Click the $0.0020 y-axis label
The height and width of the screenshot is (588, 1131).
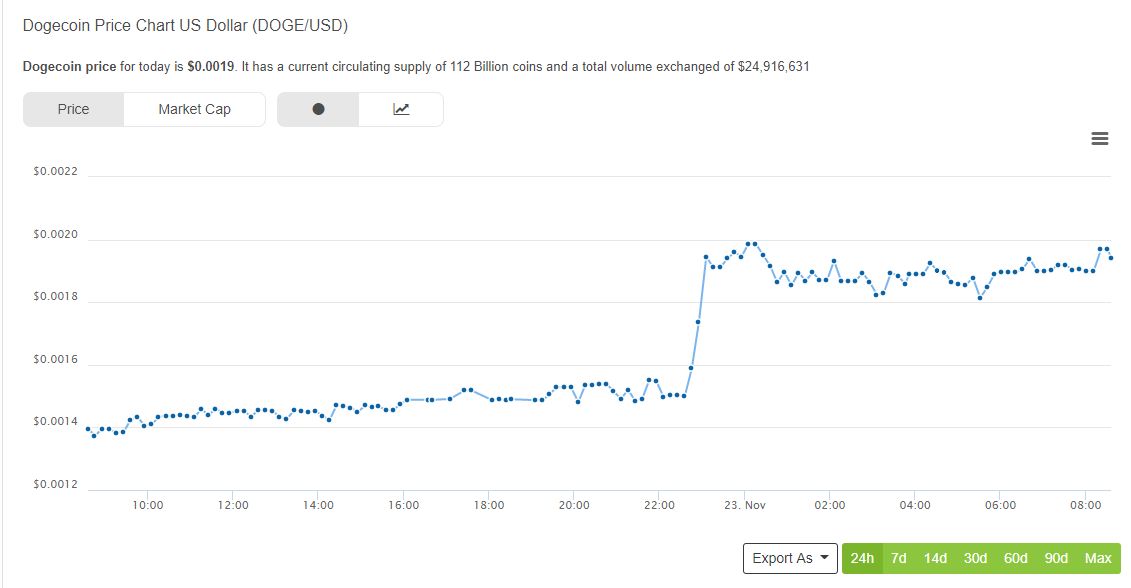click(x=56, y=234)
